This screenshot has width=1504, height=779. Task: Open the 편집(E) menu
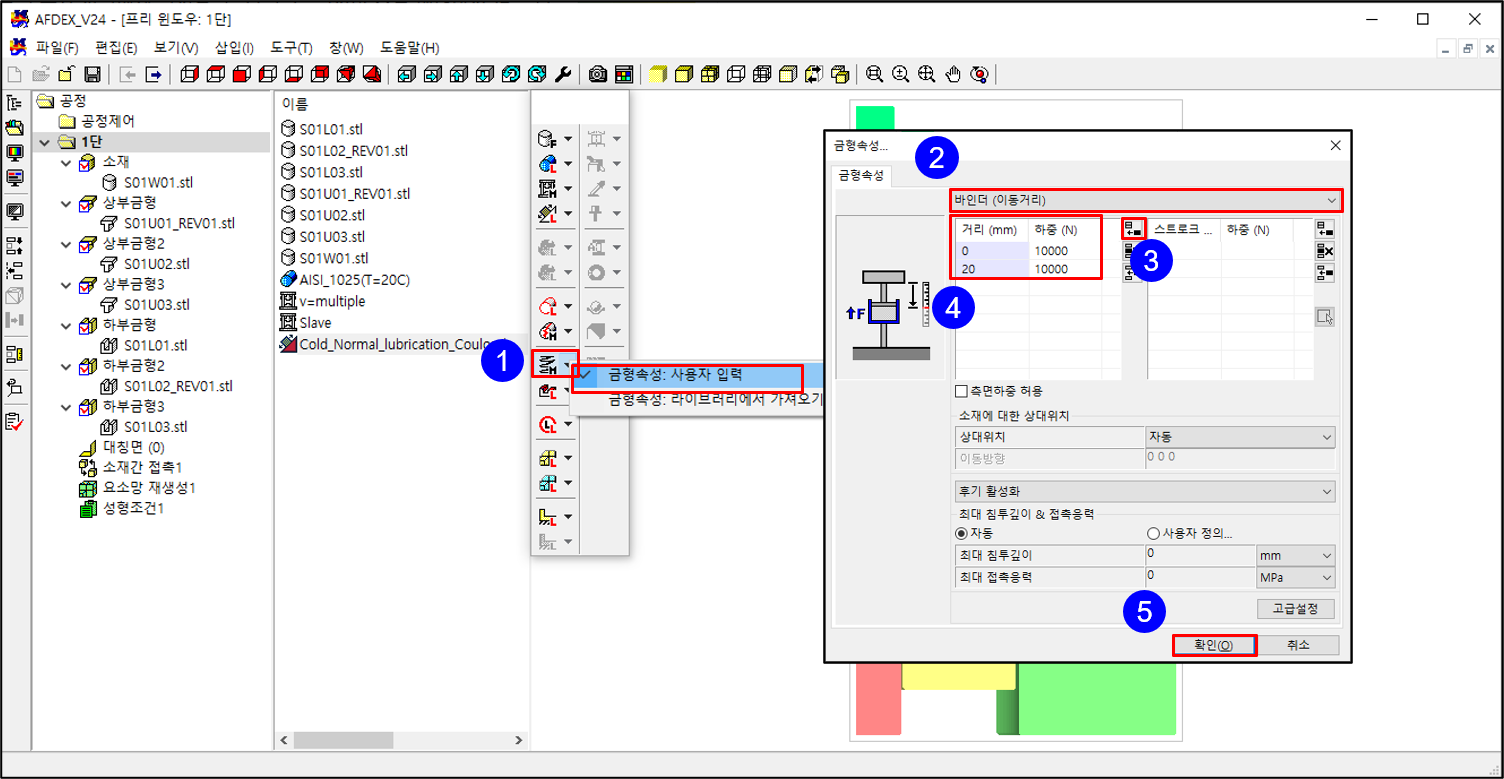[116, 48]
